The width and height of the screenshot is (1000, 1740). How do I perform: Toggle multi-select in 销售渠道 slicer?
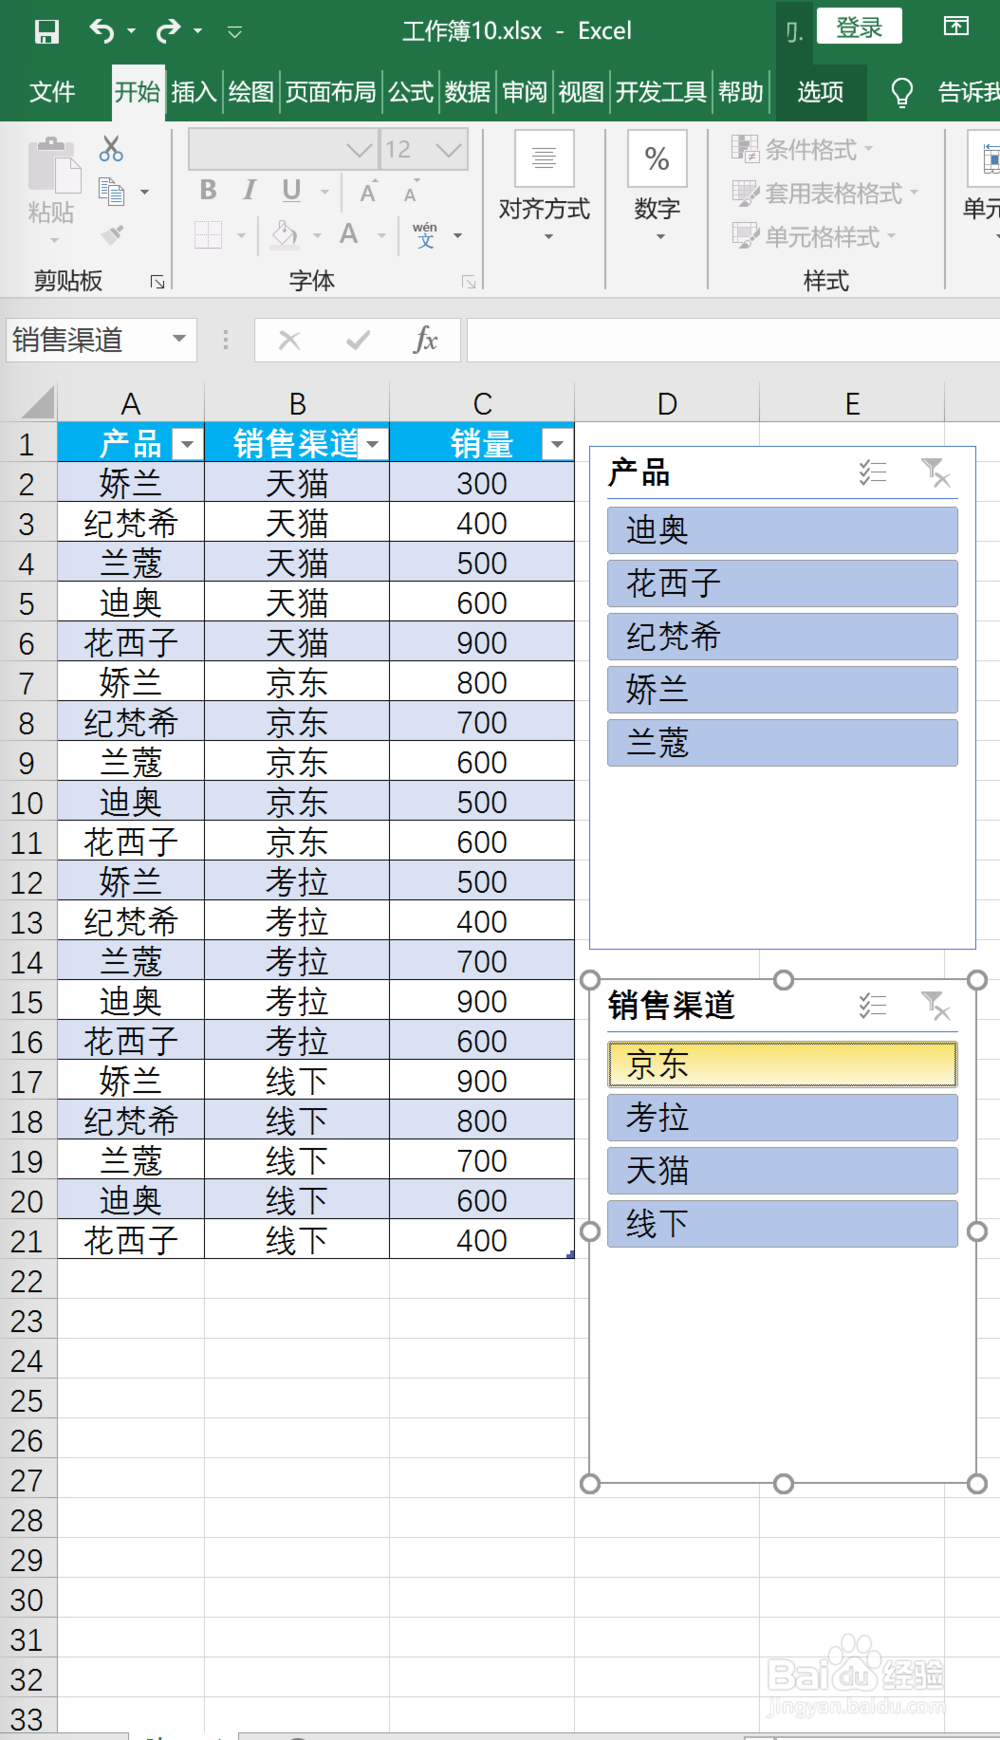[873, 1005]
